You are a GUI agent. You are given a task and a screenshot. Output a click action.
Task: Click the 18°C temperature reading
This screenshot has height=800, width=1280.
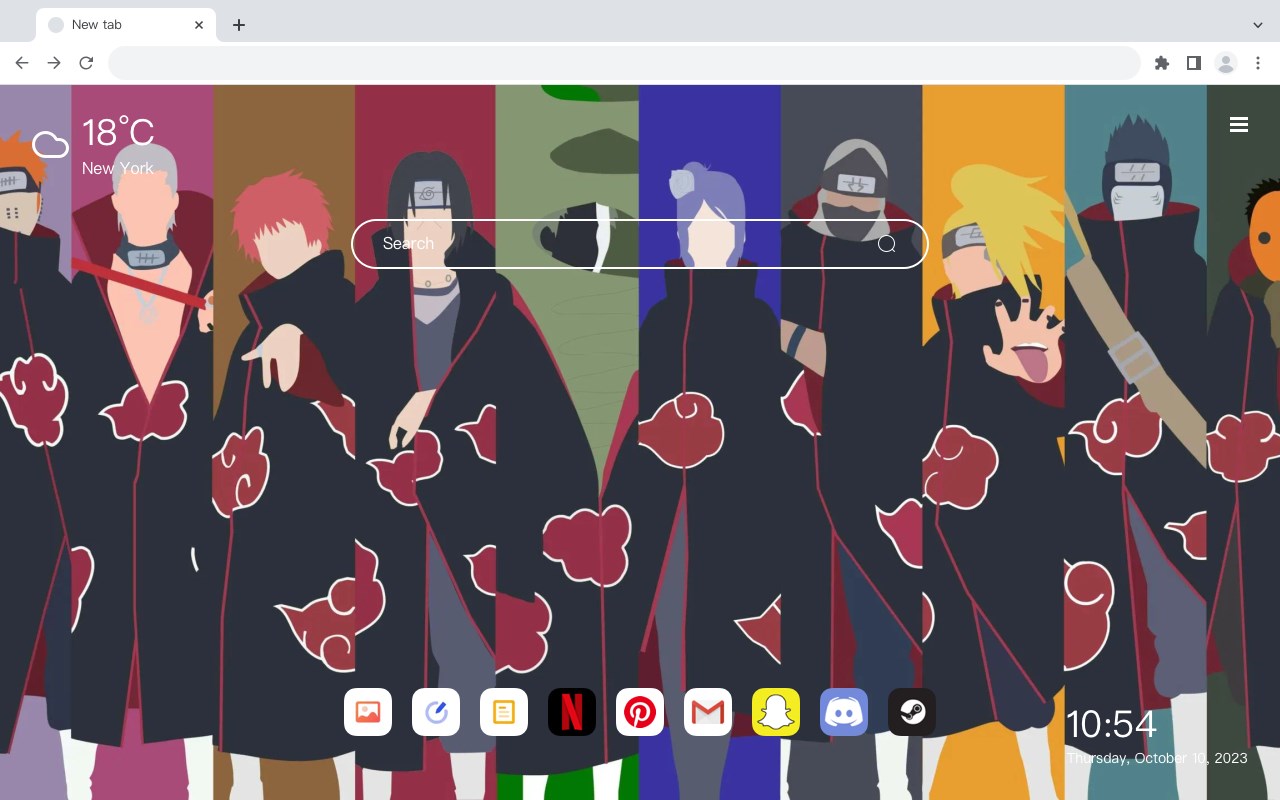pyautogui.click(x=118, y=133)
